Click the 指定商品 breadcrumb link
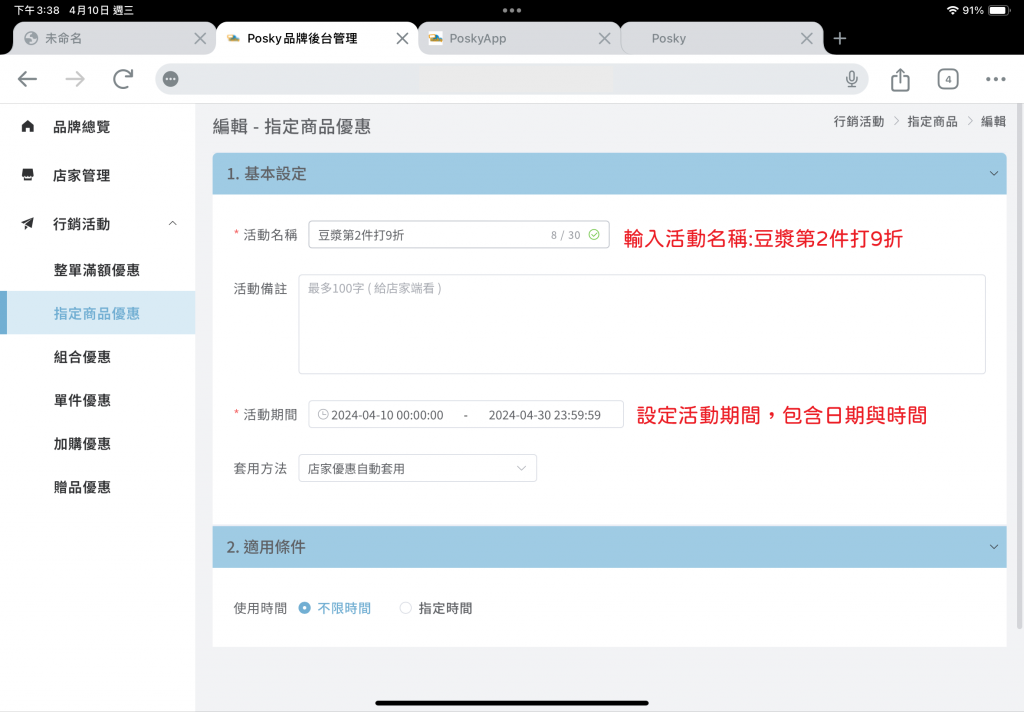Screen dimensions: 1024x712 pyautogui.click(x=932, y=121)
